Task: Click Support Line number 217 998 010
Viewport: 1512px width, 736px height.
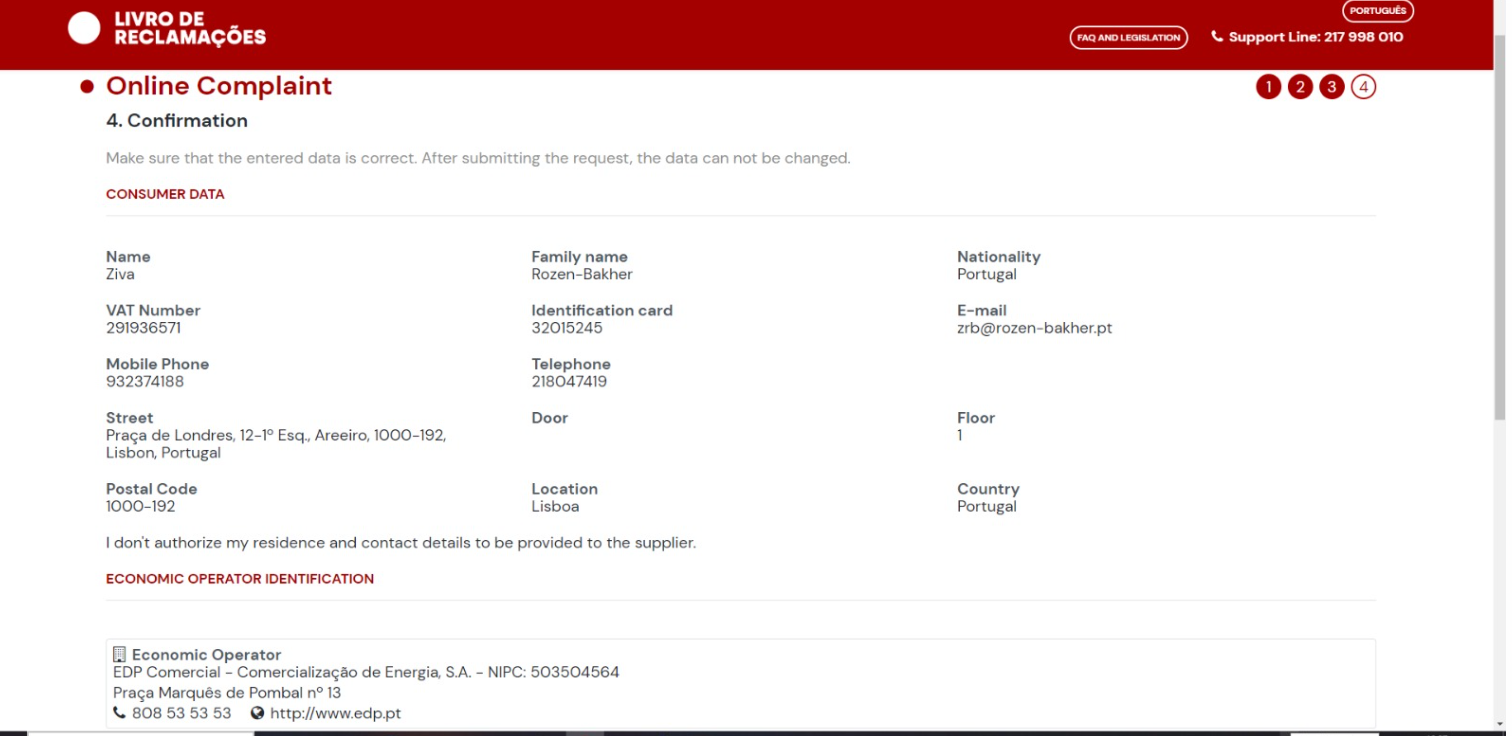Action: [x=1363, y=37]
